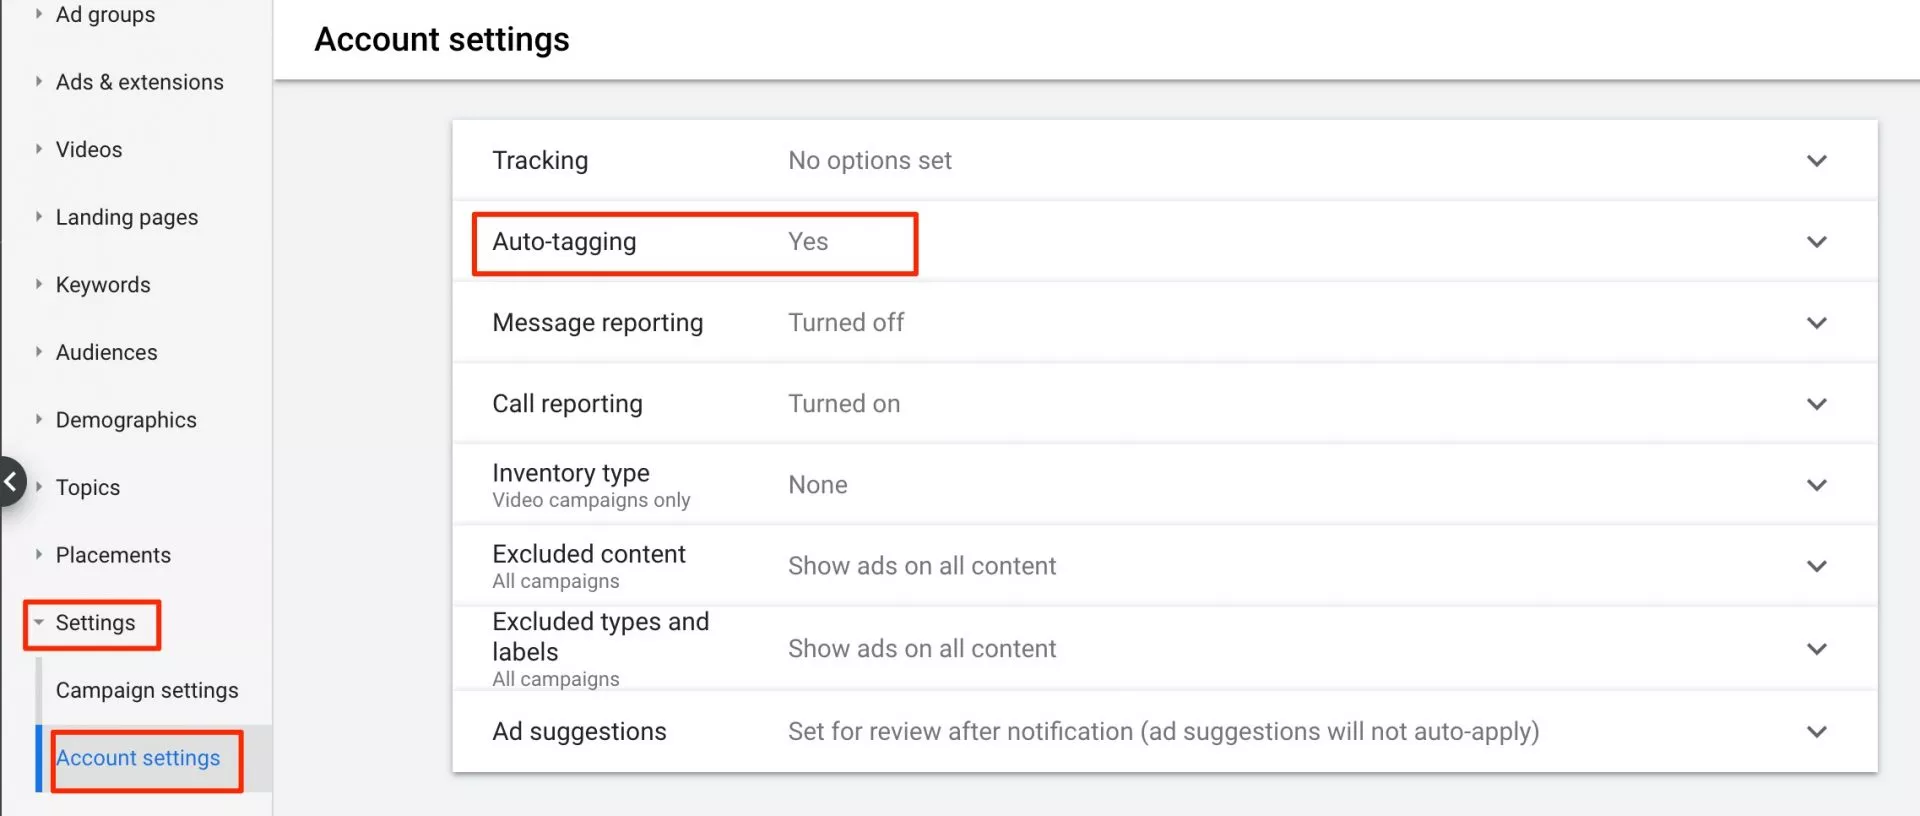
Task: Click the Call reporting Turned on value
Action: coord(844,404)
